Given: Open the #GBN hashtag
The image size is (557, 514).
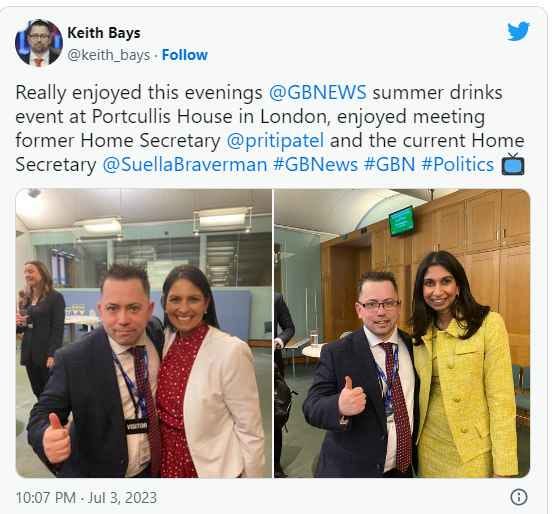Looking at the screenshot, I should pyautogui.click(x=389, y=165).
